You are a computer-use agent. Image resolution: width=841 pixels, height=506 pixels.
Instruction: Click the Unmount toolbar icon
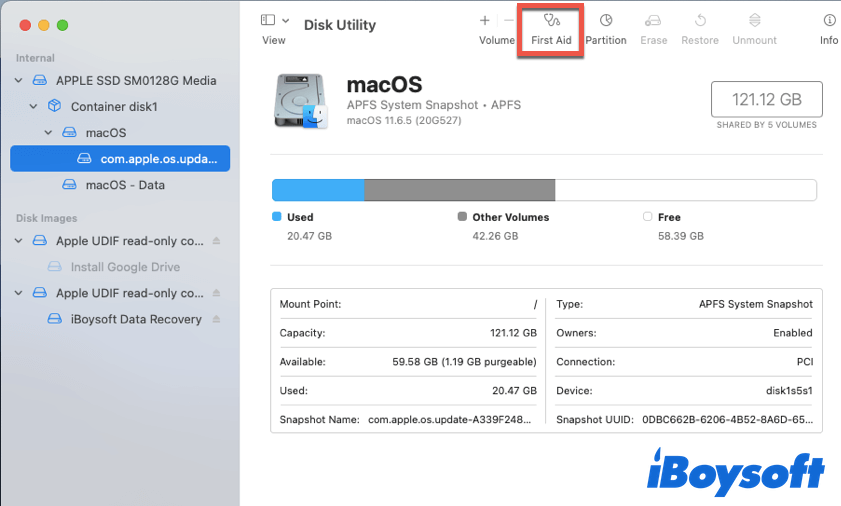754,21
